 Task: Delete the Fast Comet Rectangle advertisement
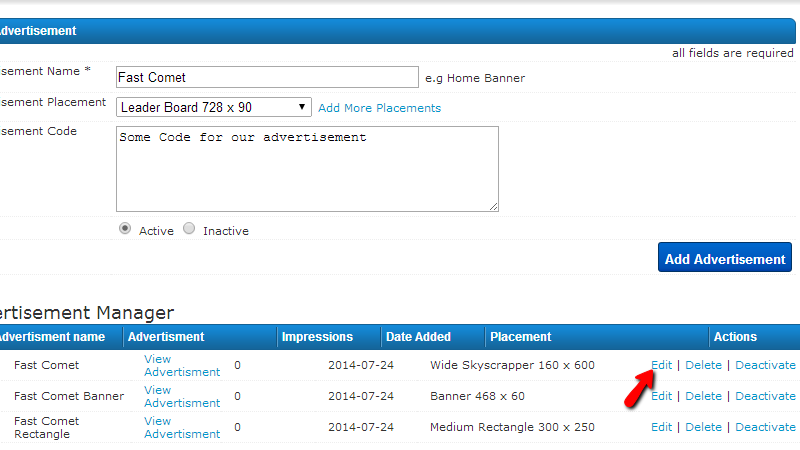(x=704, y=427)
